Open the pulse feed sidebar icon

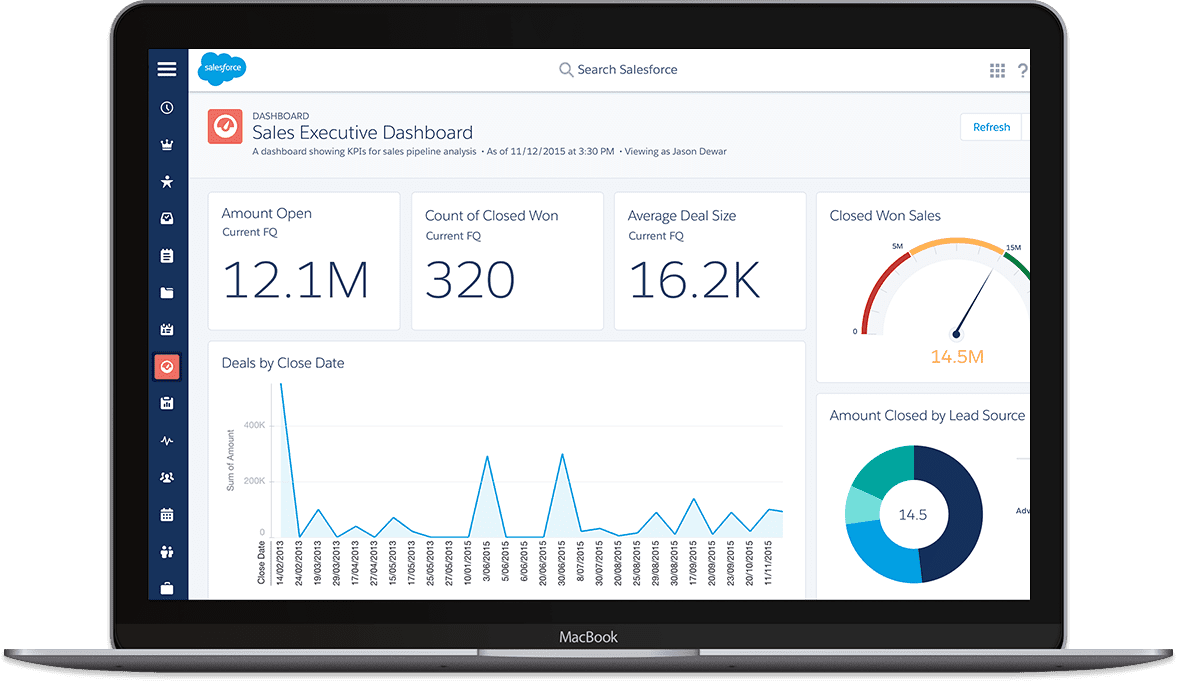167,441
